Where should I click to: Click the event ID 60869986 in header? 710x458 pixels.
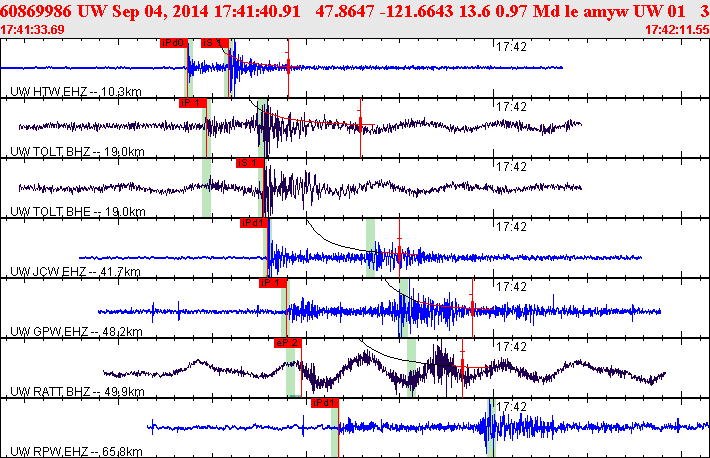pyautogui.click(x=36, y=11)
